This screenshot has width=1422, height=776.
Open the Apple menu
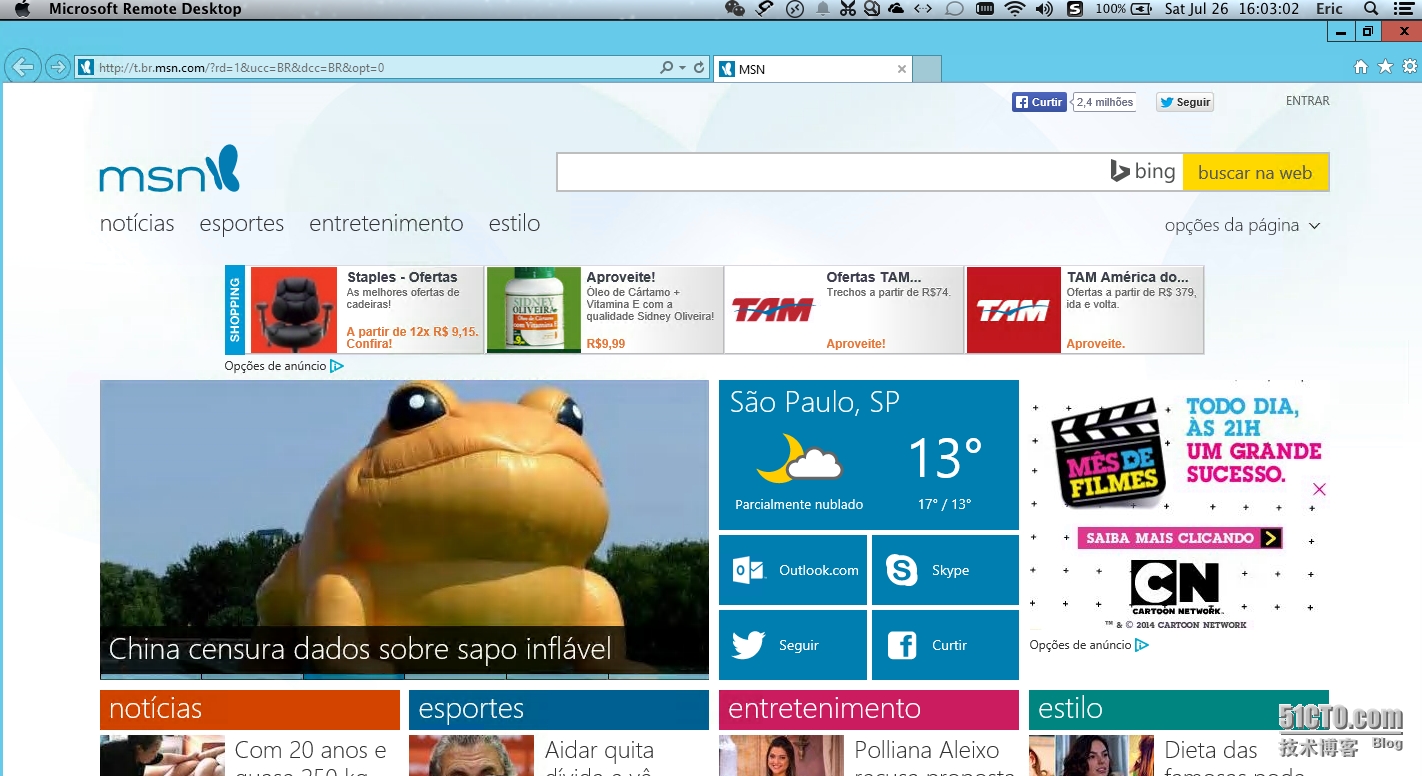tap(23, 9)
